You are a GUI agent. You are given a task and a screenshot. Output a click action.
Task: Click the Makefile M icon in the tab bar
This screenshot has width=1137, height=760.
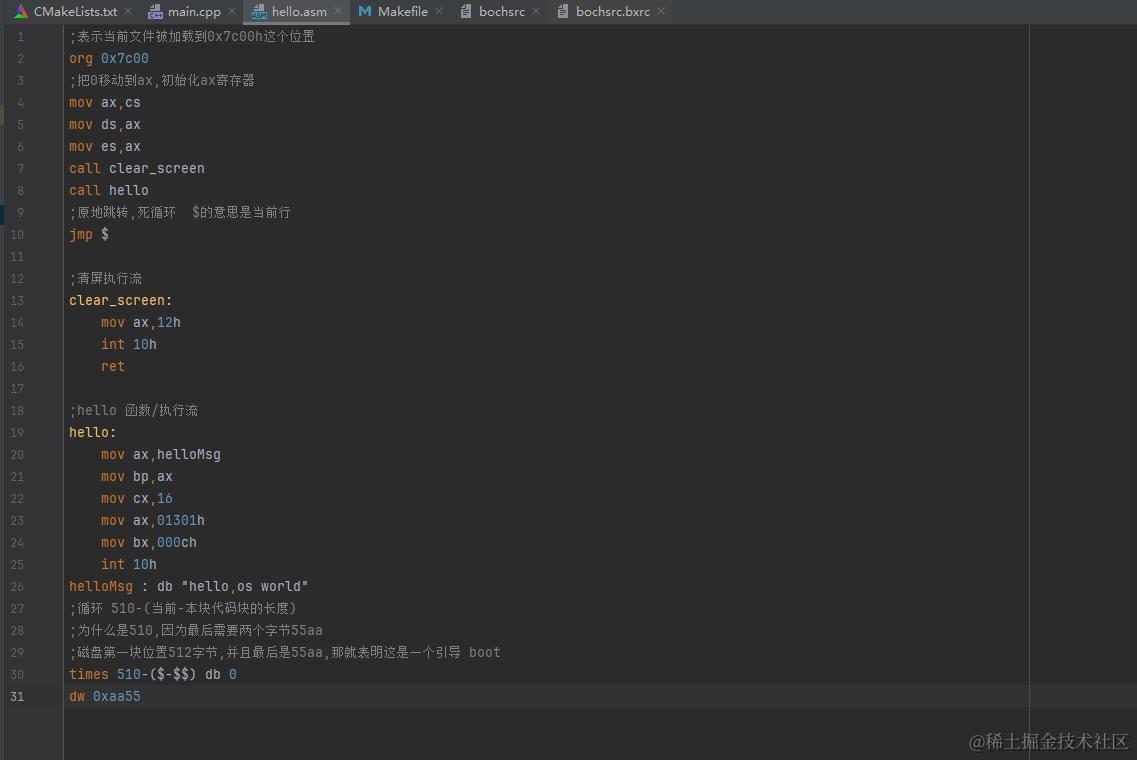[365, 11]
